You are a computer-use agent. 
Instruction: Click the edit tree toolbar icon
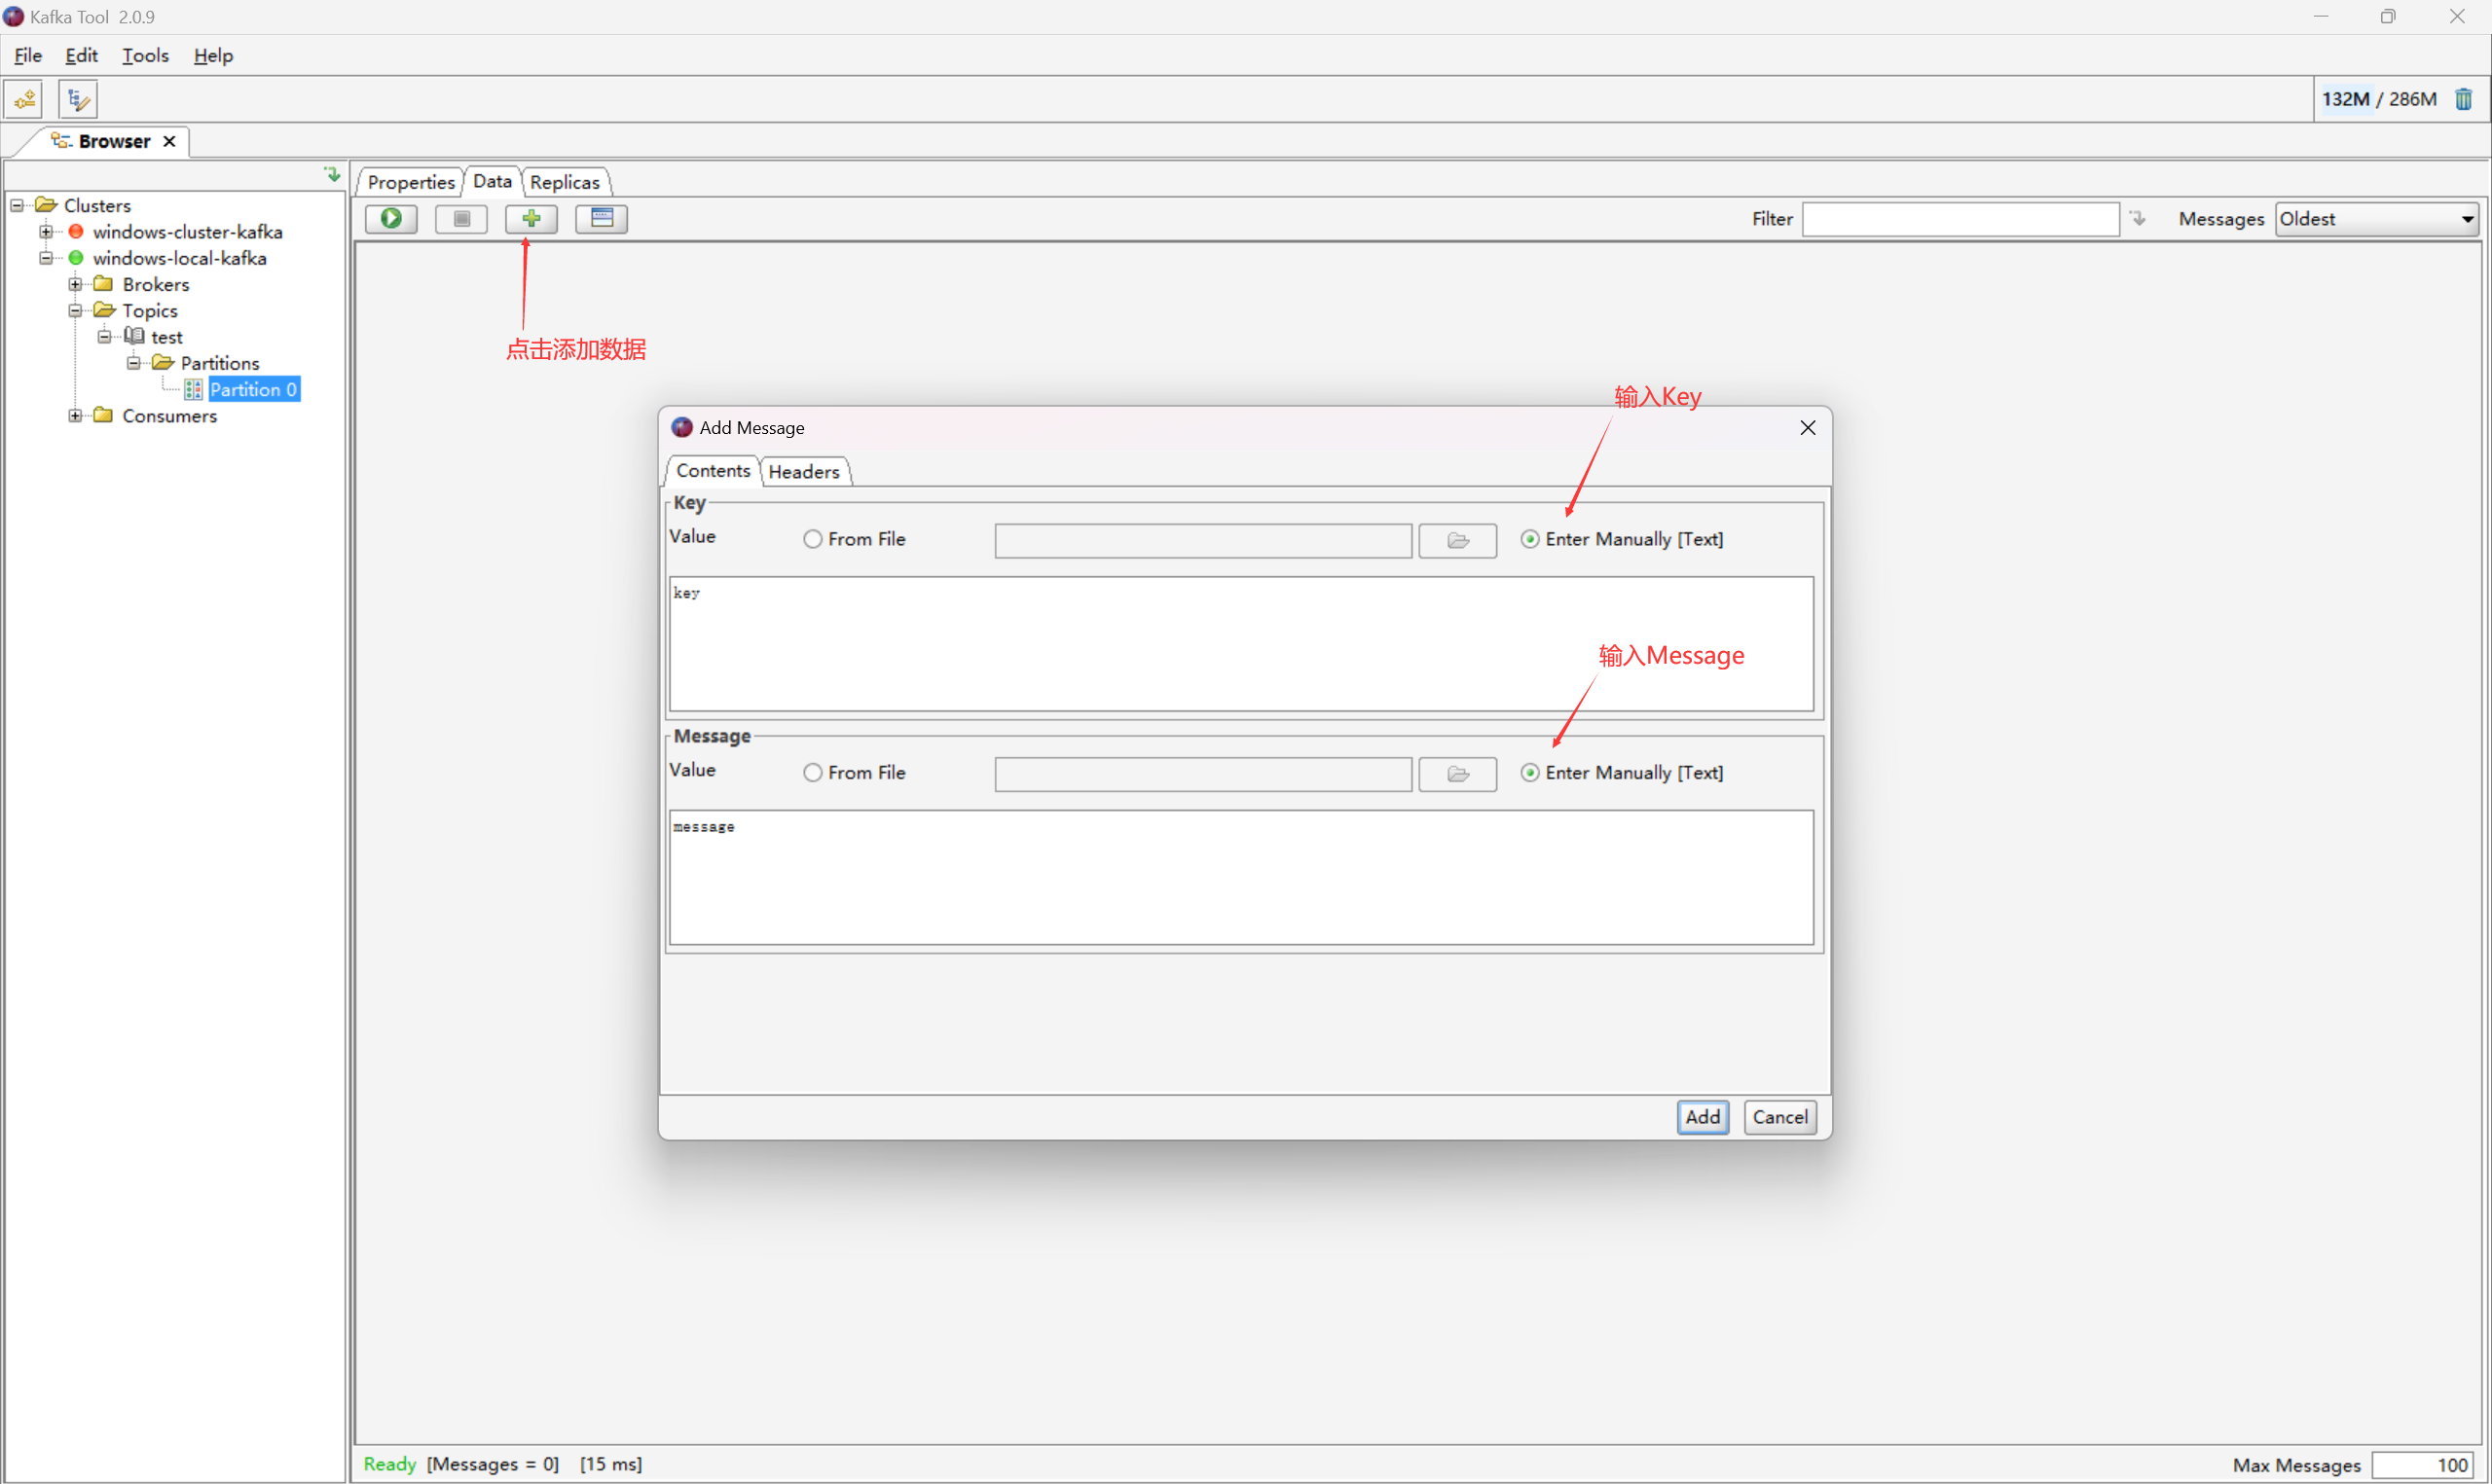(x=78, y=99)
